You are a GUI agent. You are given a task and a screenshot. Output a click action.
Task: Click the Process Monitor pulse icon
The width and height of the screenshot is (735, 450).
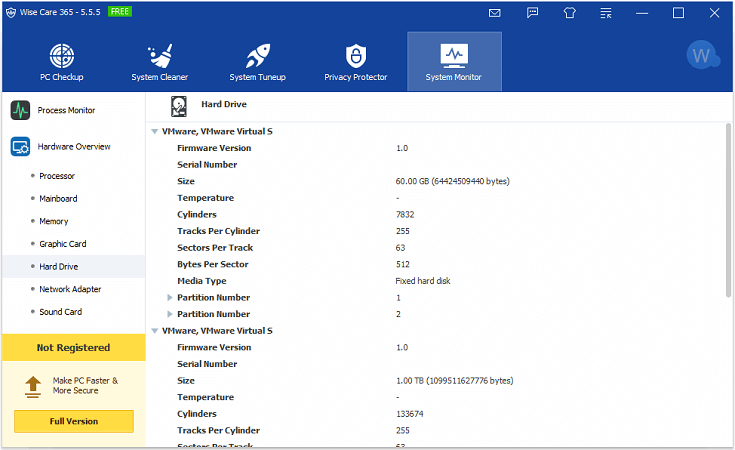20,111
